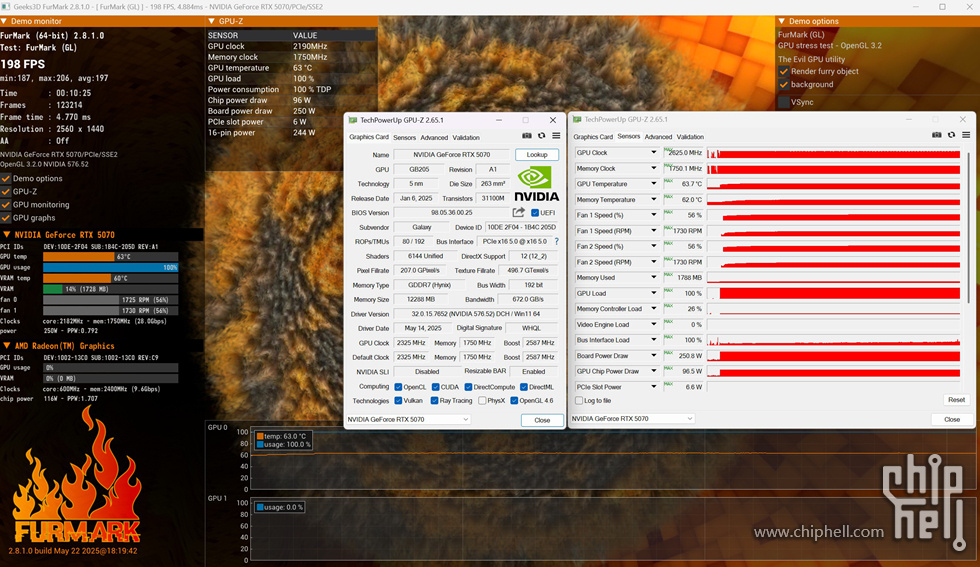Switch to Advanced tab in left GPU-Z window
Viewport: 980px width, 567px height.
point(434,138)
